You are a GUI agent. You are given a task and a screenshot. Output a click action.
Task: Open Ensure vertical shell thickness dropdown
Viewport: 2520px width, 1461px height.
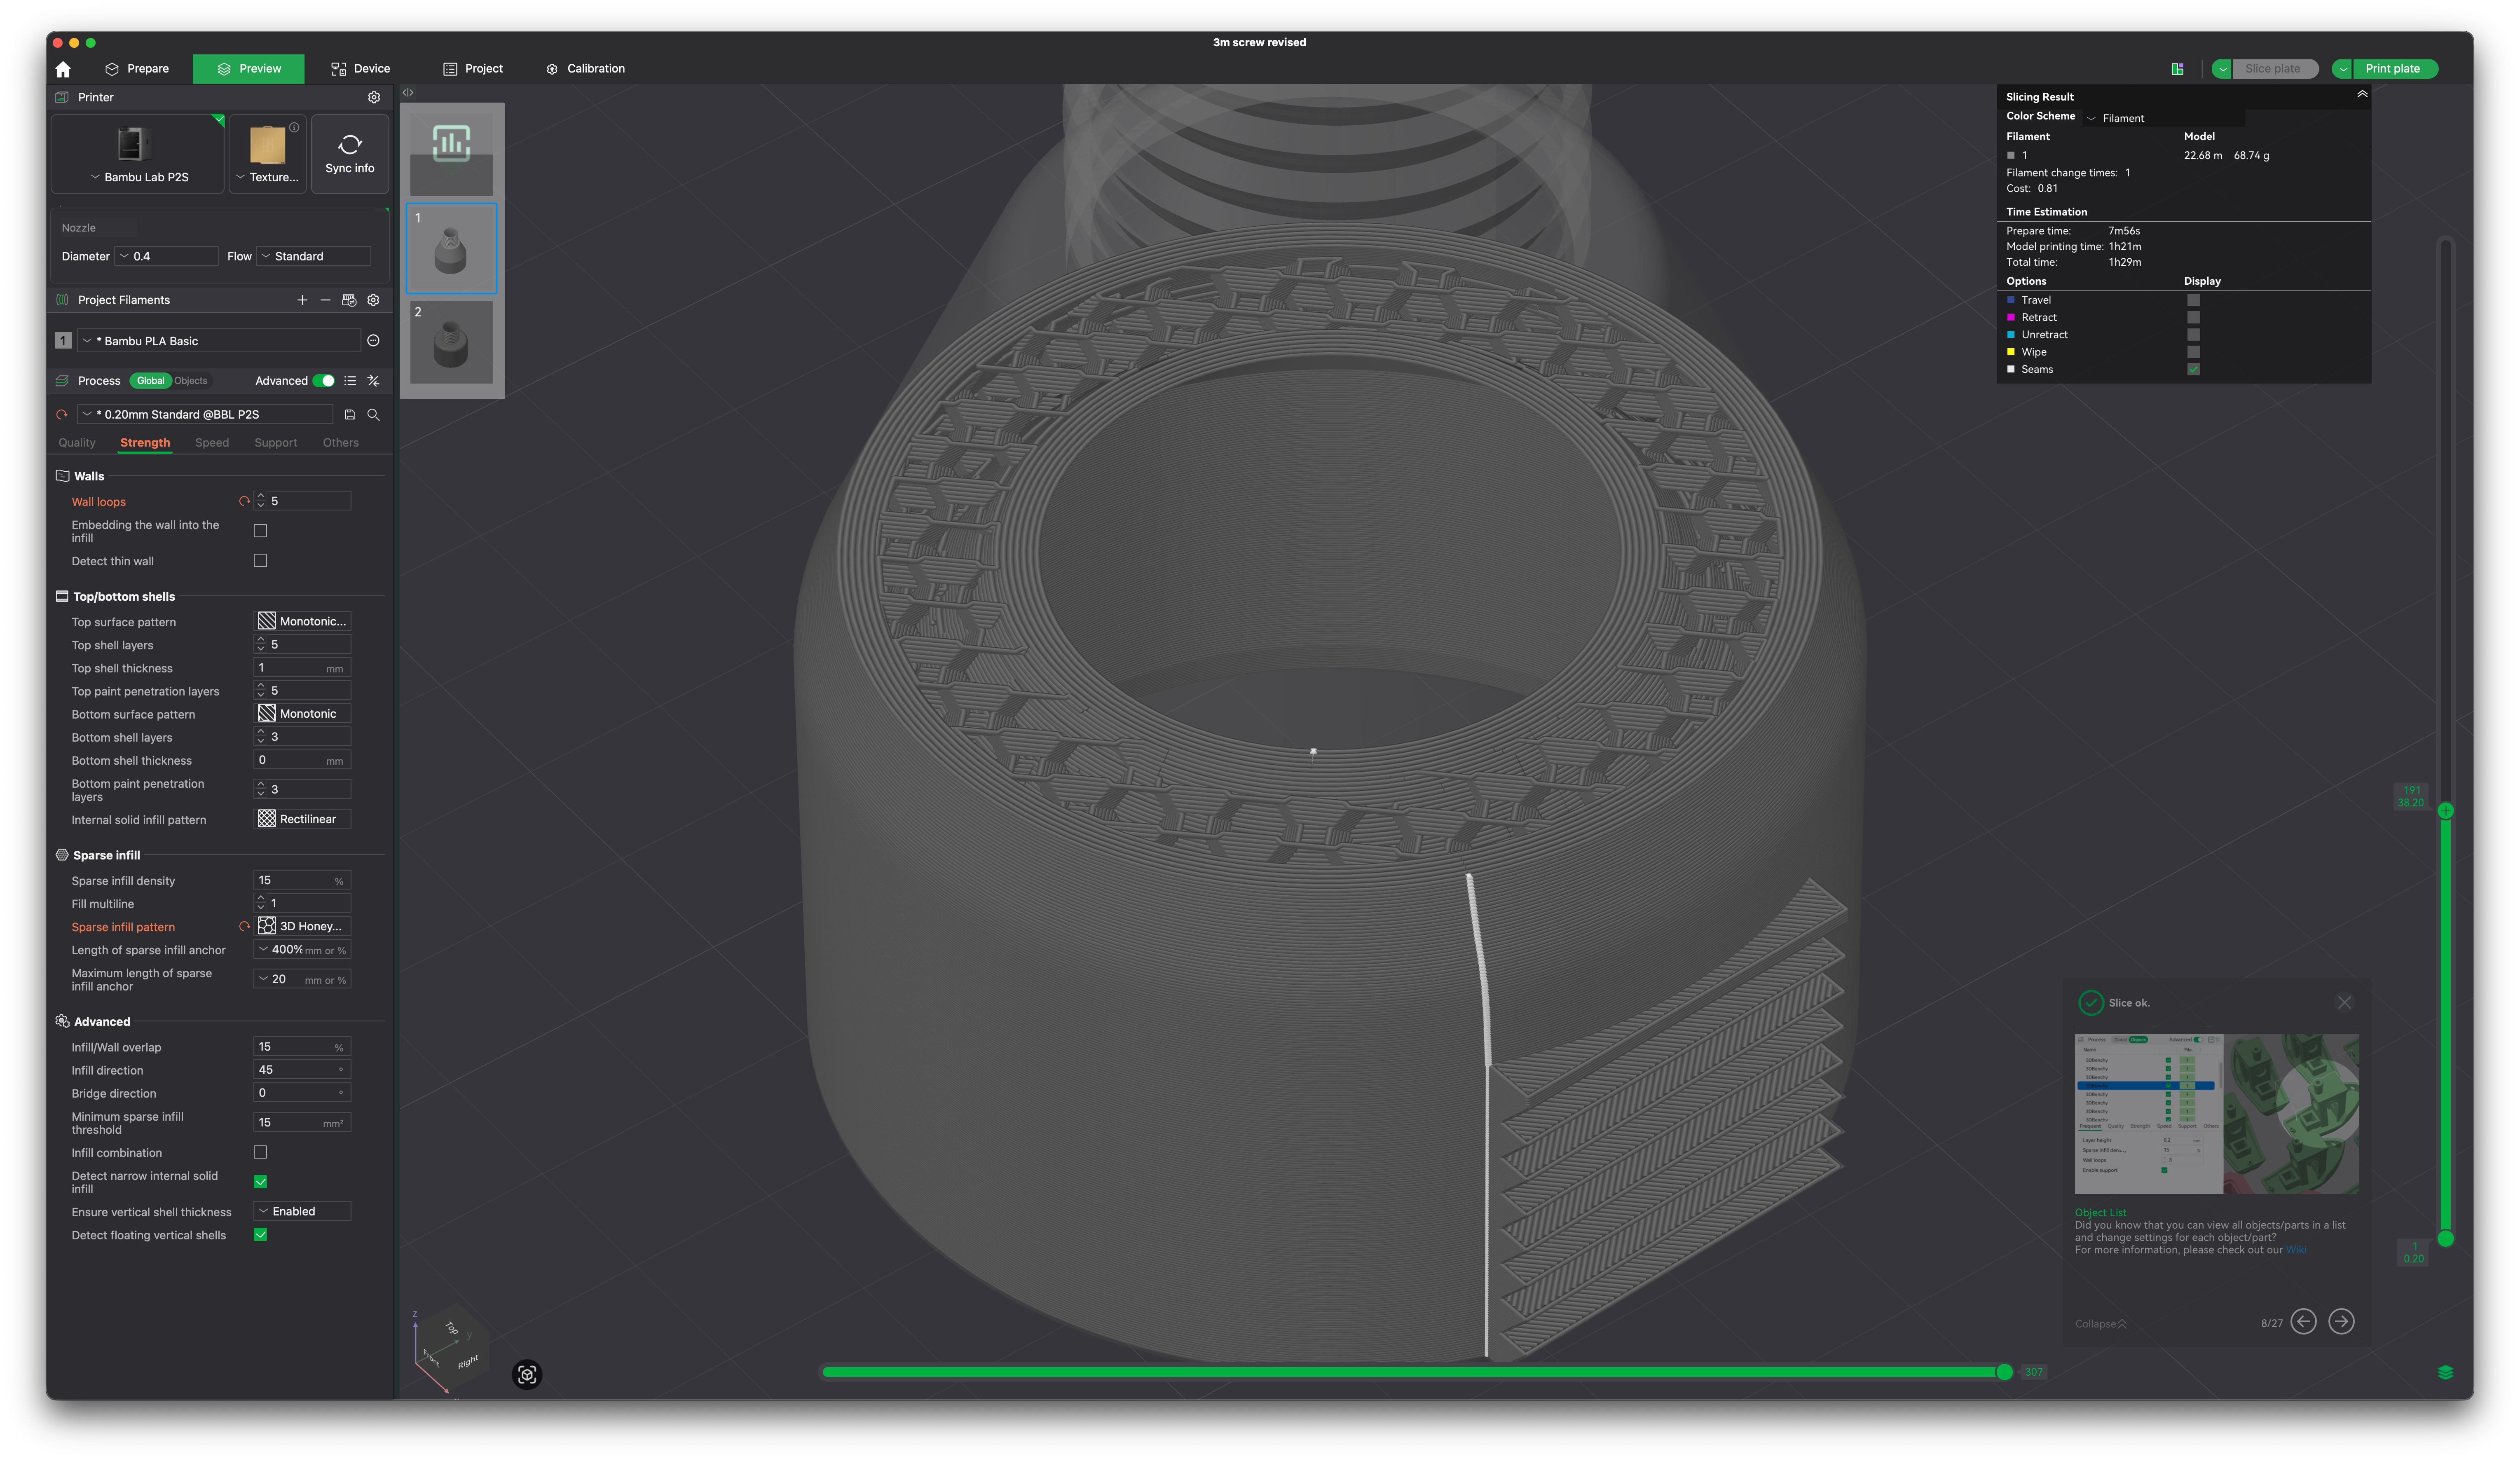(303, 1211)
